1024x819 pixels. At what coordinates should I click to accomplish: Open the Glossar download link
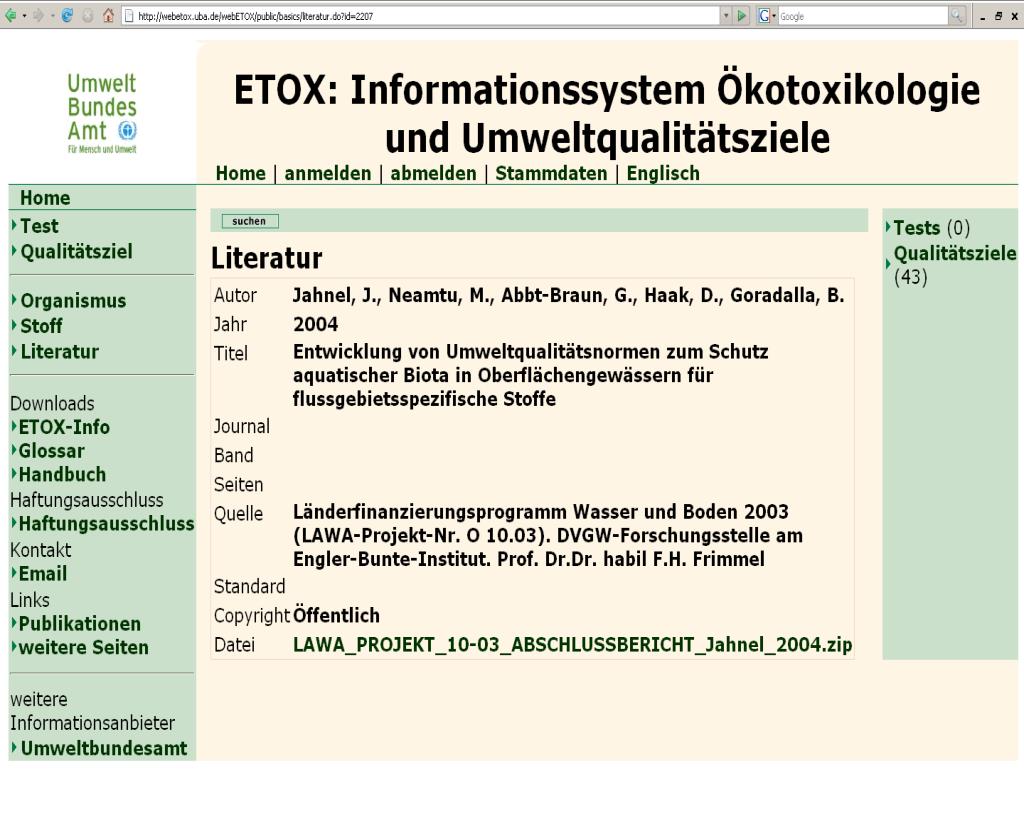tap(52, 451)
